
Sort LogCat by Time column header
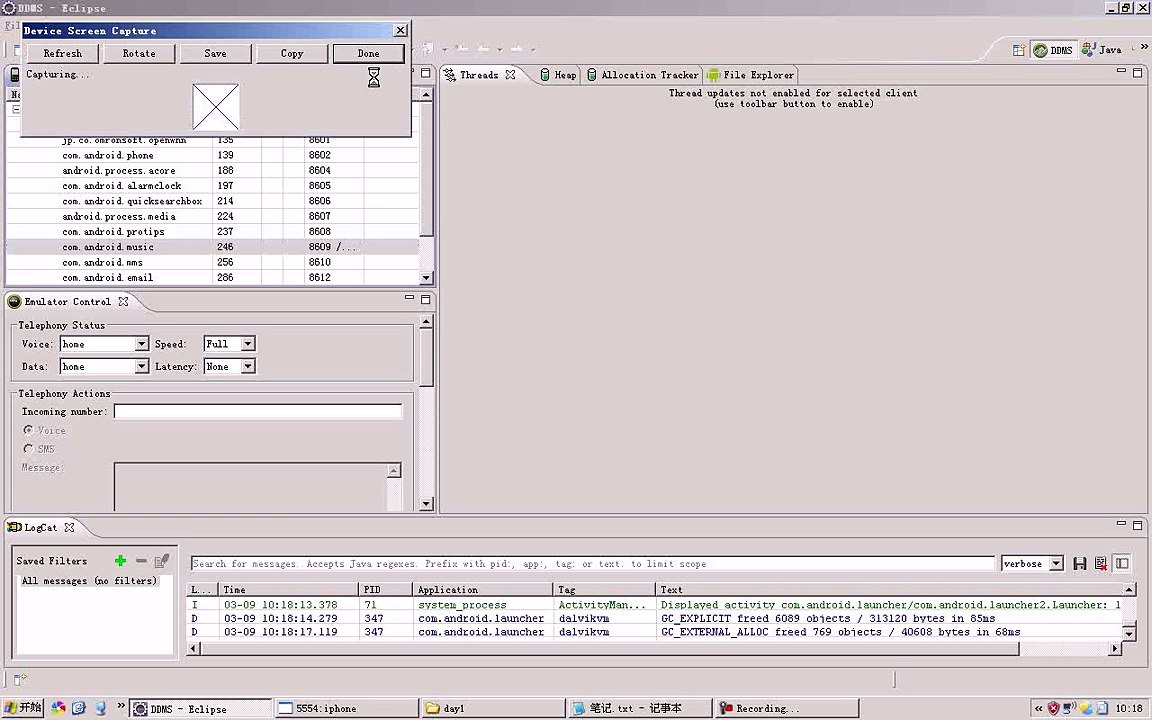click(x=288, y=589)
